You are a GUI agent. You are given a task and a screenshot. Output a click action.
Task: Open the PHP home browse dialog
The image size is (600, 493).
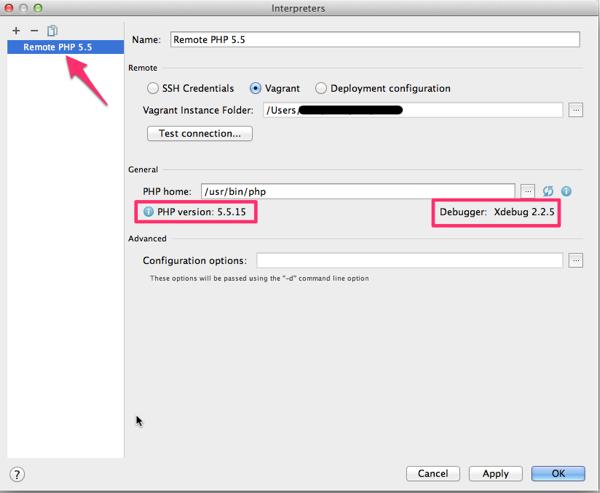528,191
